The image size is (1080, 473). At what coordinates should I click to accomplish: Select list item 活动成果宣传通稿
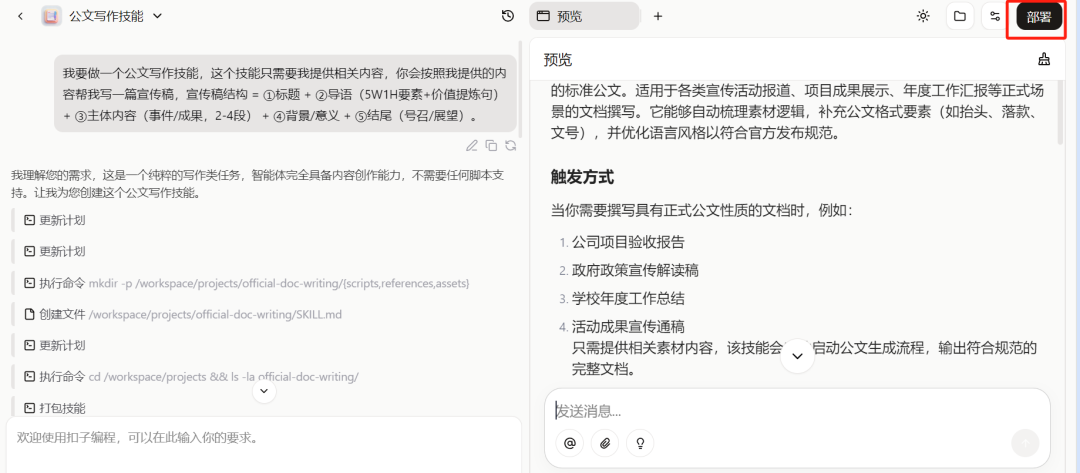628,327
